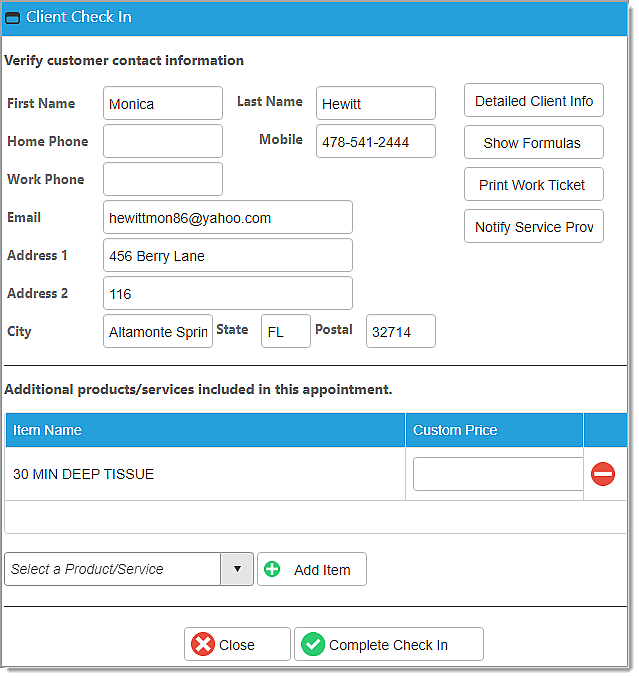Click the Home Phone label
The height and width of the screenshot is (678, 639).
point(48,141)
